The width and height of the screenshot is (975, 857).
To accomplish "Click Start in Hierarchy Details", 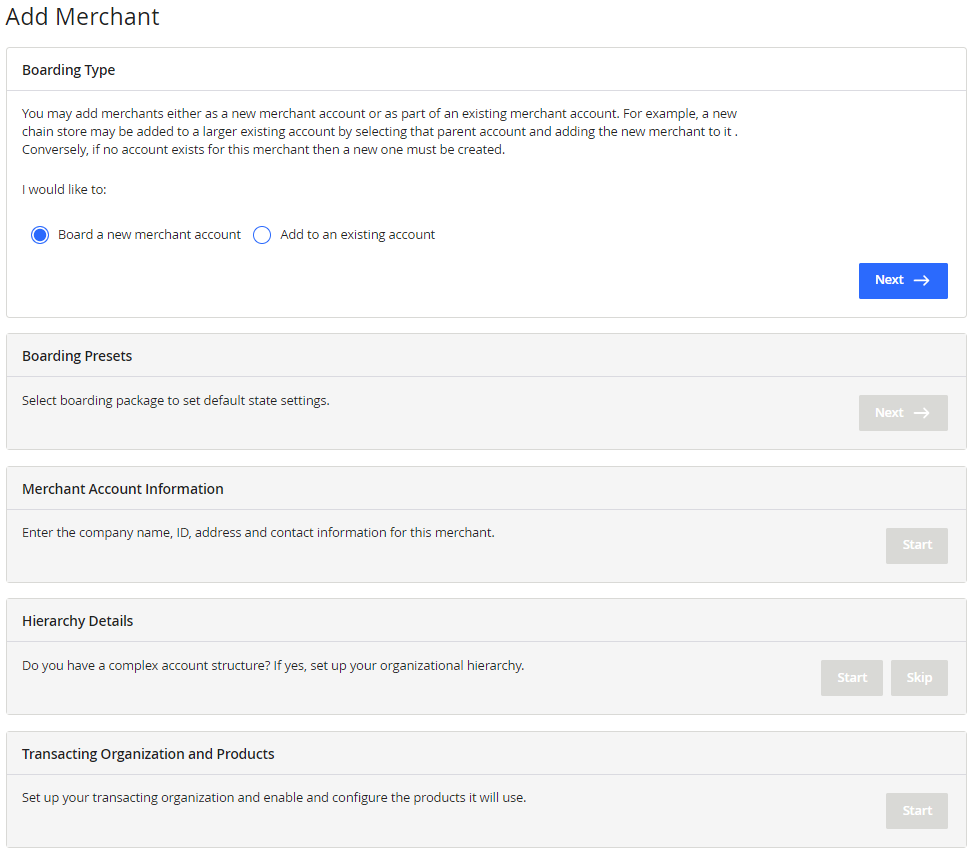I will [851, 678].
